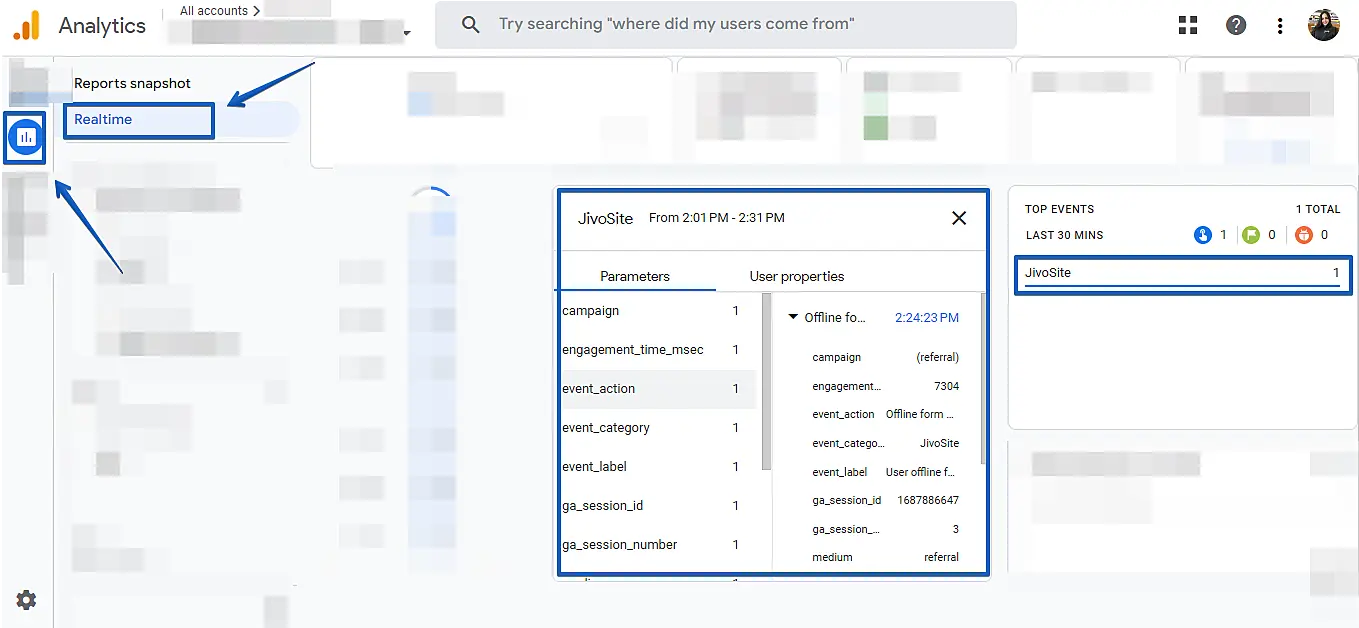Open the Help question mark icon

click(1236, 25)
